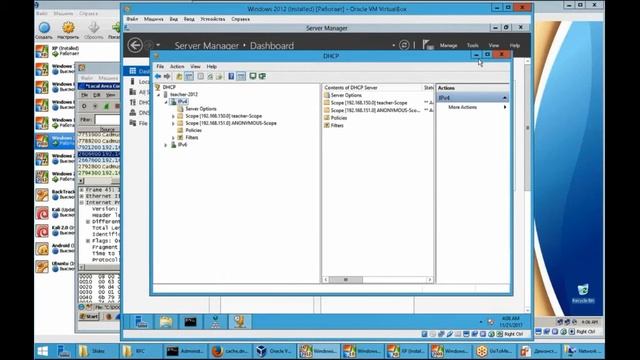Viewport: 640px width, 360px height.
Task: Select BackTrack VM in VirtualBox list
Action: 55,194
